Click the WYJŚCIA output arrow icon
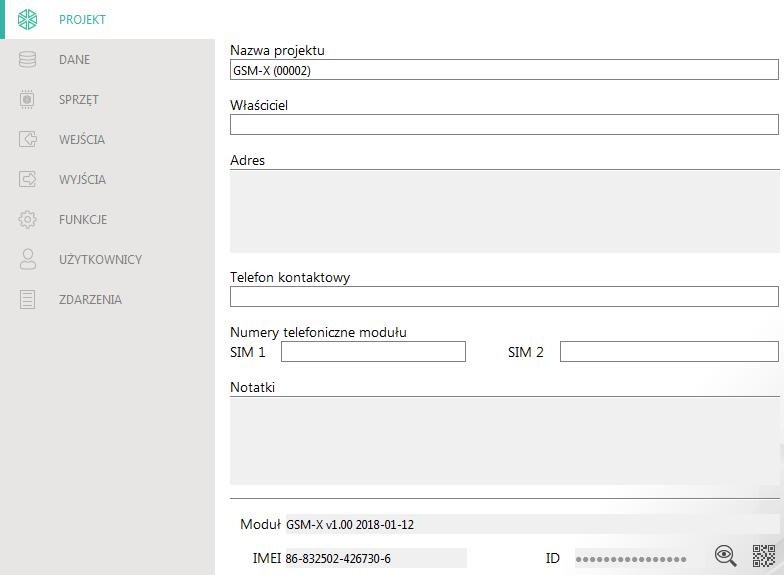Screen dimensions: 784x575 coord(28,179)
